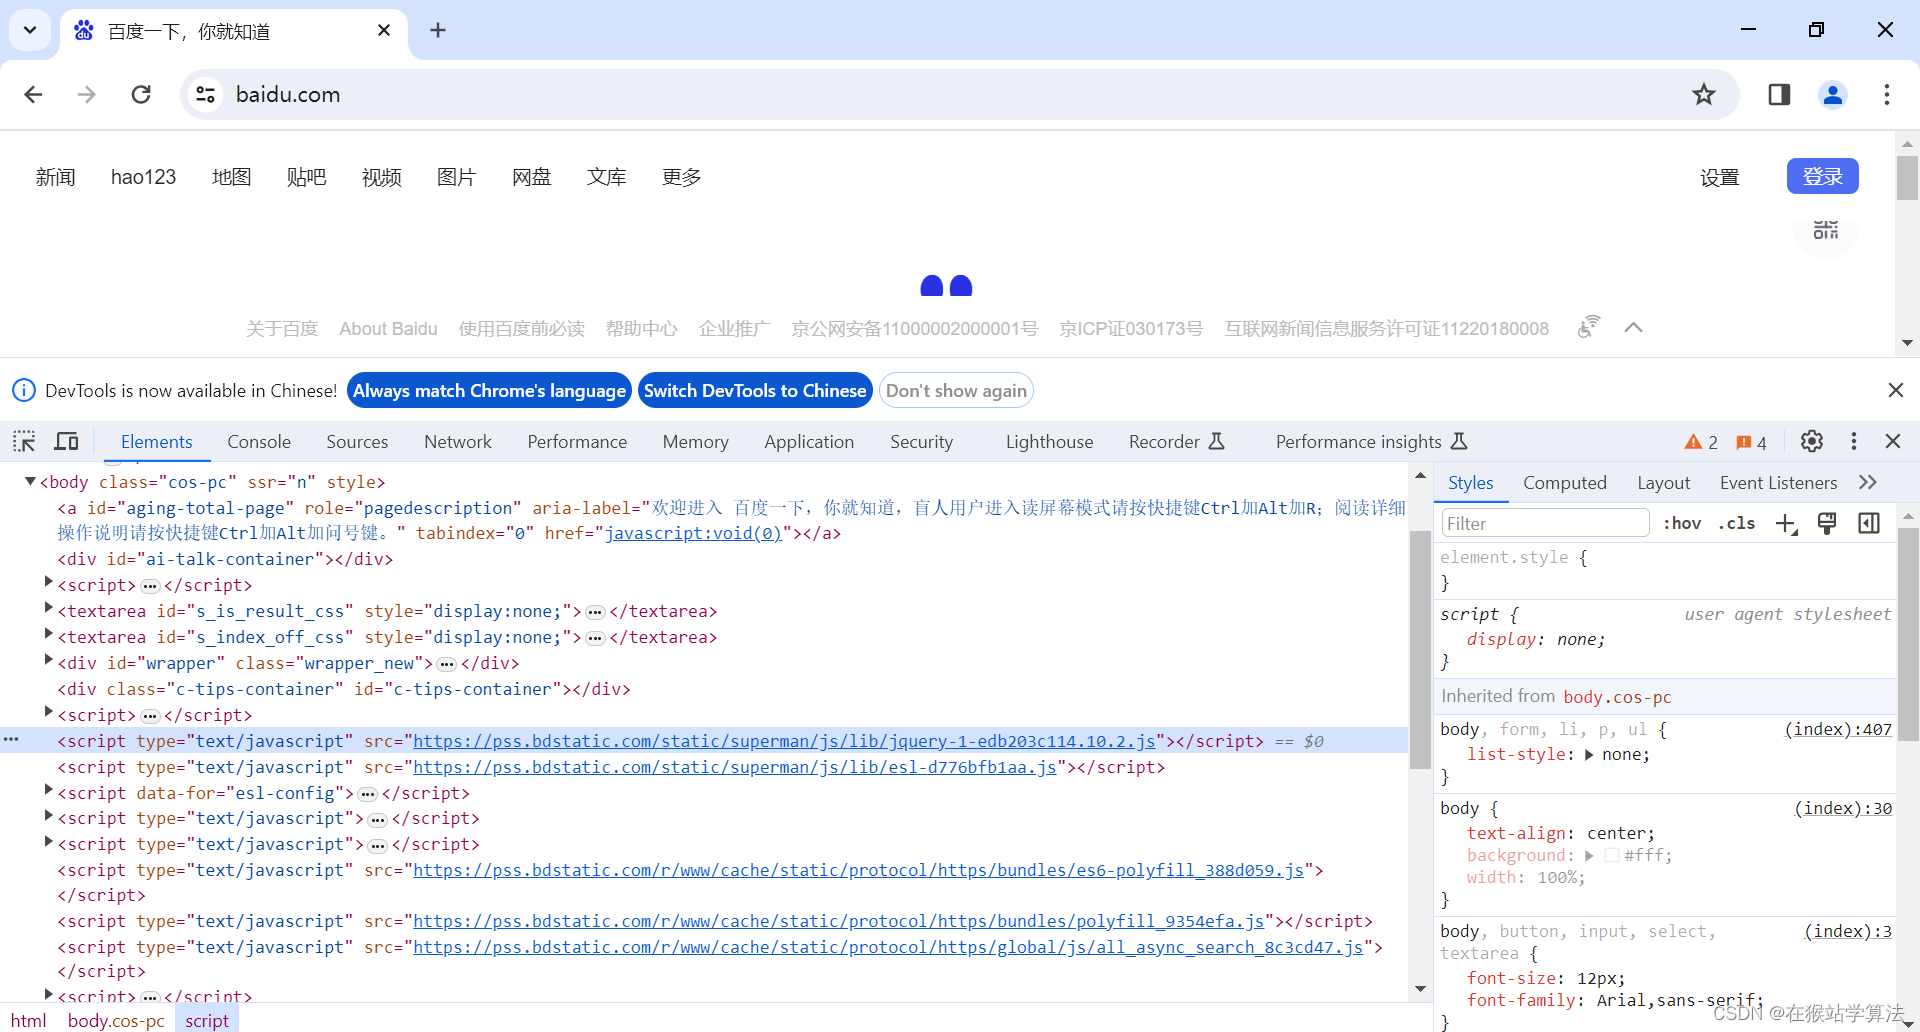The height and width of the screenshot is (1032, 1920).
Task: Add new style rule plus icon
Action: 1786,523
